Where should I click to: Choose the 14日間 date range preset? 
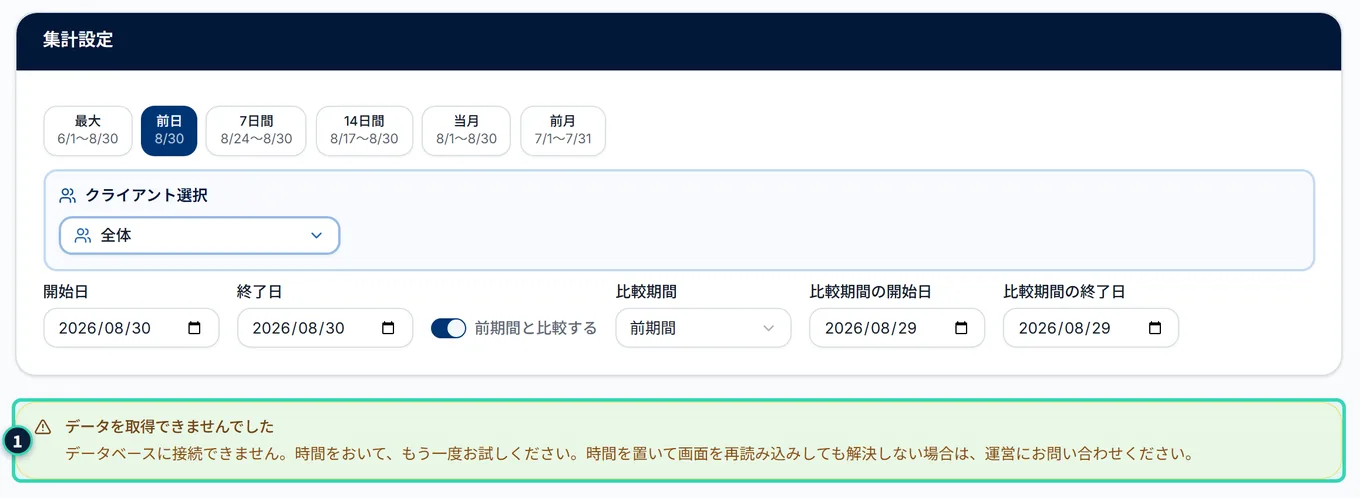tap(364, 131)
